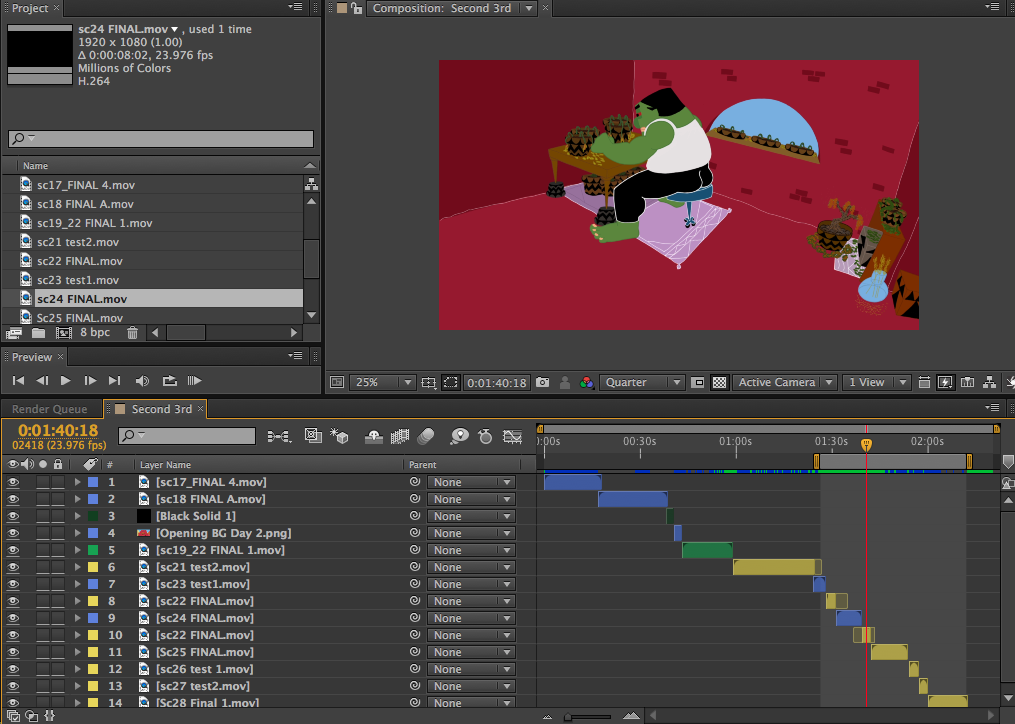This screenshot has height=724, width=1015.
Task: Step back one frame in Preview
Action: pos(42,381)
